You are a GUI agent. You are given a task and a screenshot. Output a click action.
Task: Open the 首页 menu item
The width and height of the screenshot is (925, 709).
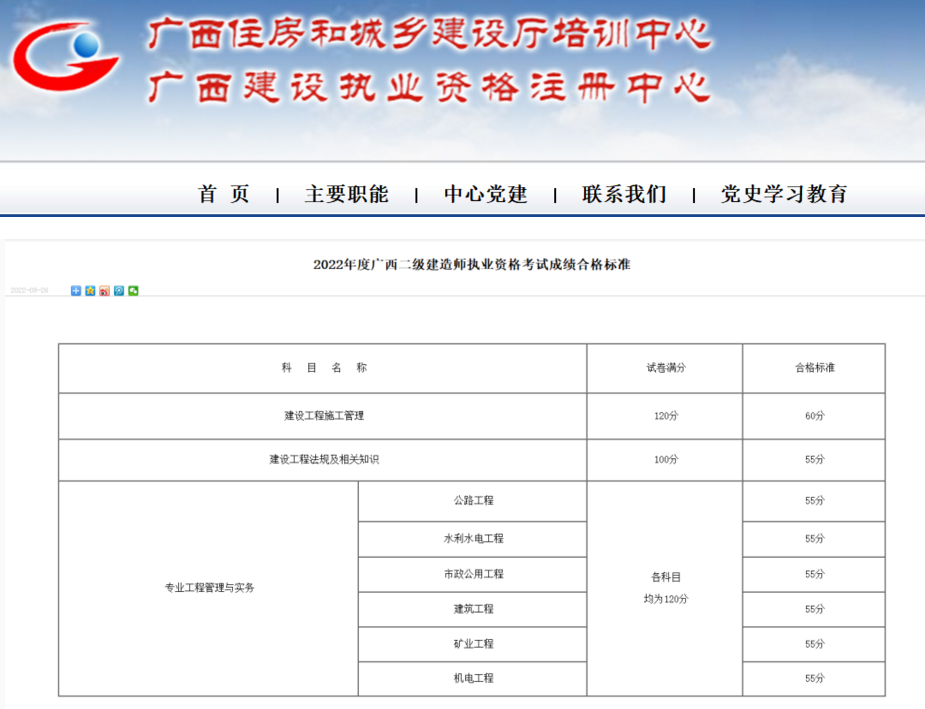coord(224,194)
